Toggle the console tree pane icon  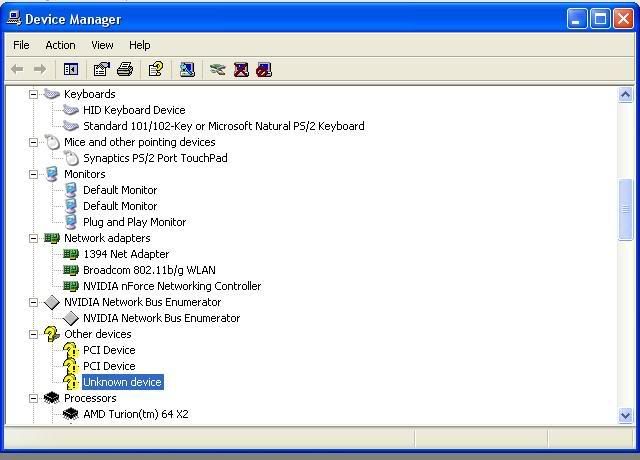(71, 69)
